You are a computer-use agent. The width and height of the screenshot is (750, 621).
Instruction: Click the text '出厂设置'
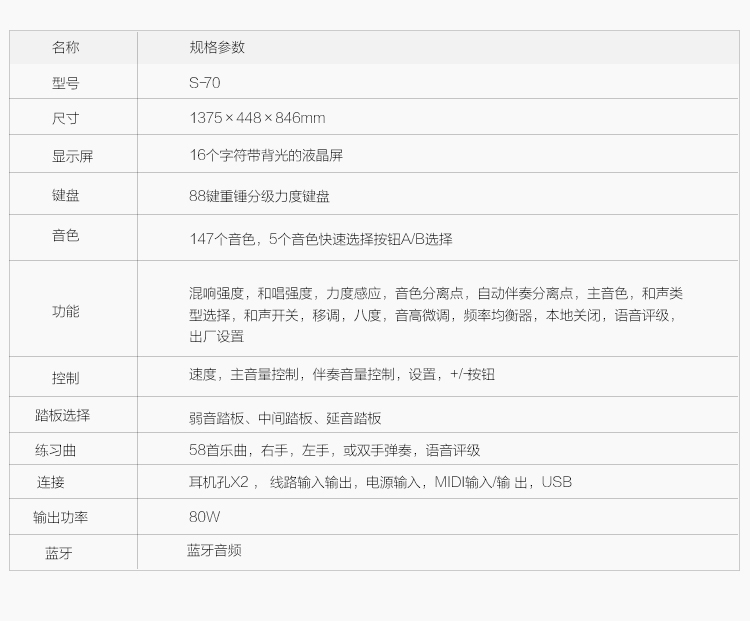pos(217,336)
